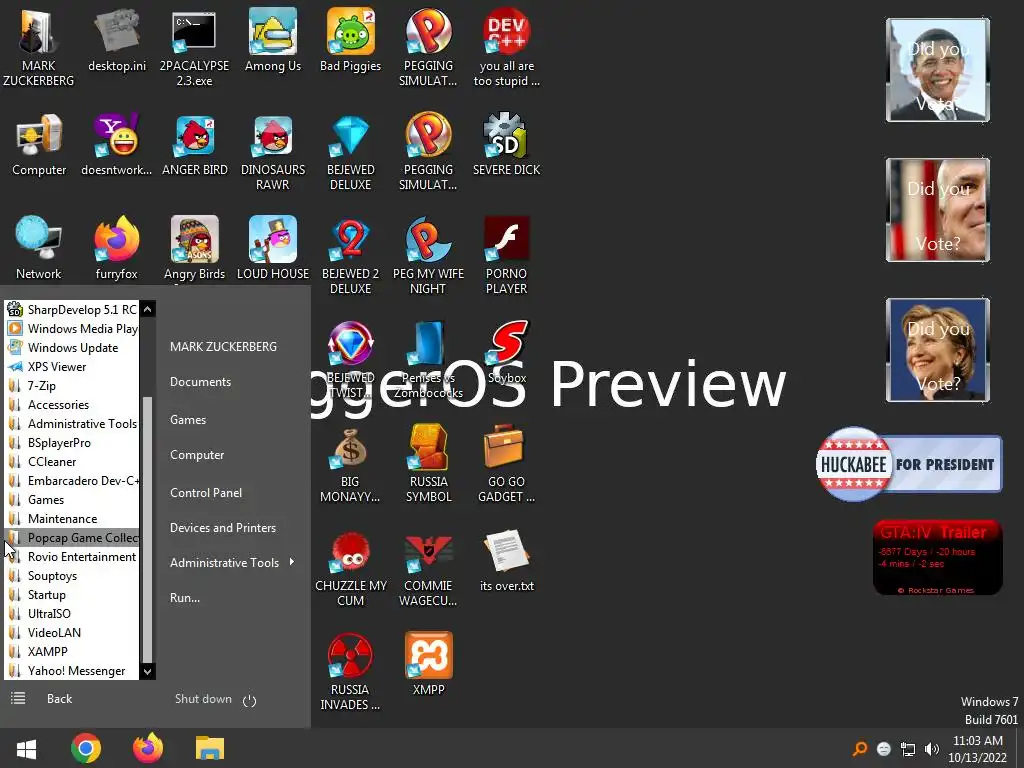Open Firefox from the taskbar
1024x768 pixels.
coord(148,748)
